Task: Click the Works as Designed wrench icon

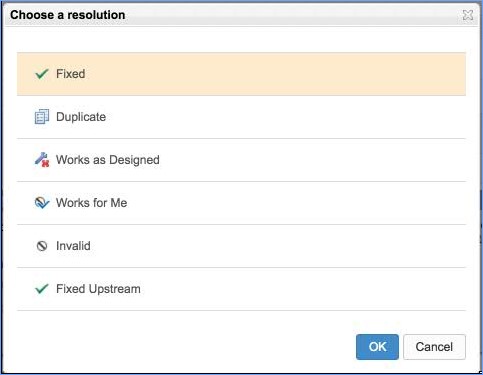Action: [x=42, y=160]
